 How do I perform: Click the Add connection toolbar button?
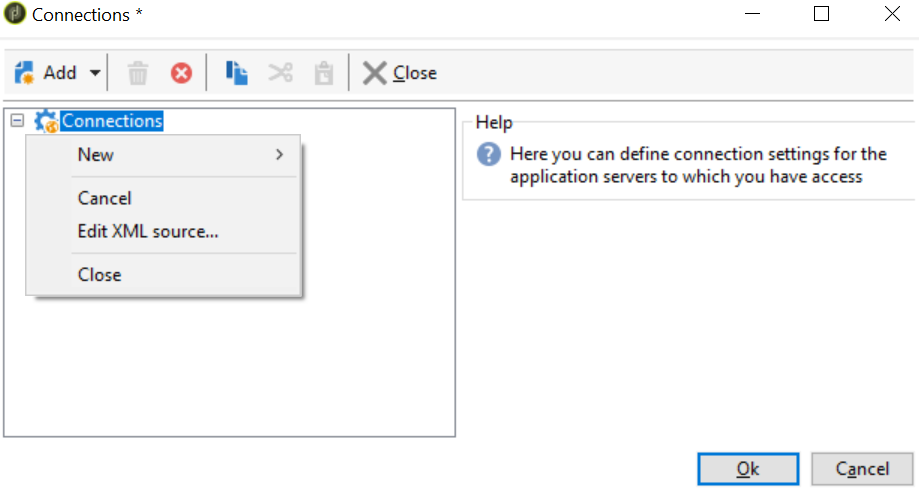[46, 73]
